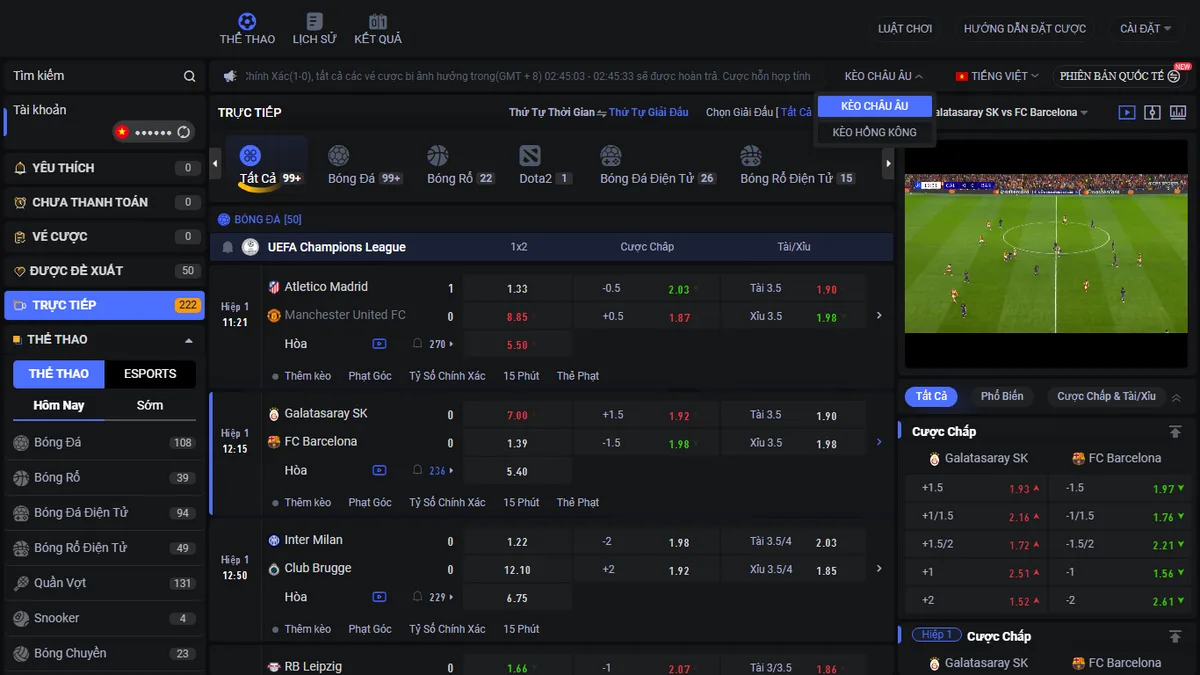Viewport: 1200px width, 675px height.
Task: Switch to PHIÊN BẢN QUỐC TẾ
Action: (1121, 76)
